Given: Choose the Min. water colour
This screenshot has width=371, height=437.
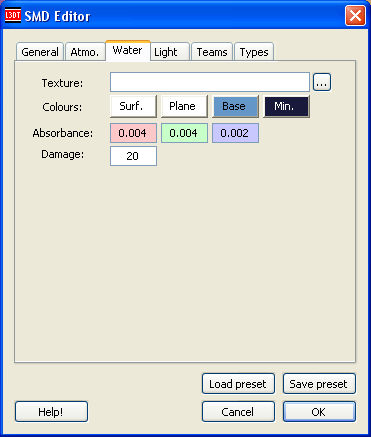Looking at the screenshot, I should click(286, 106).
